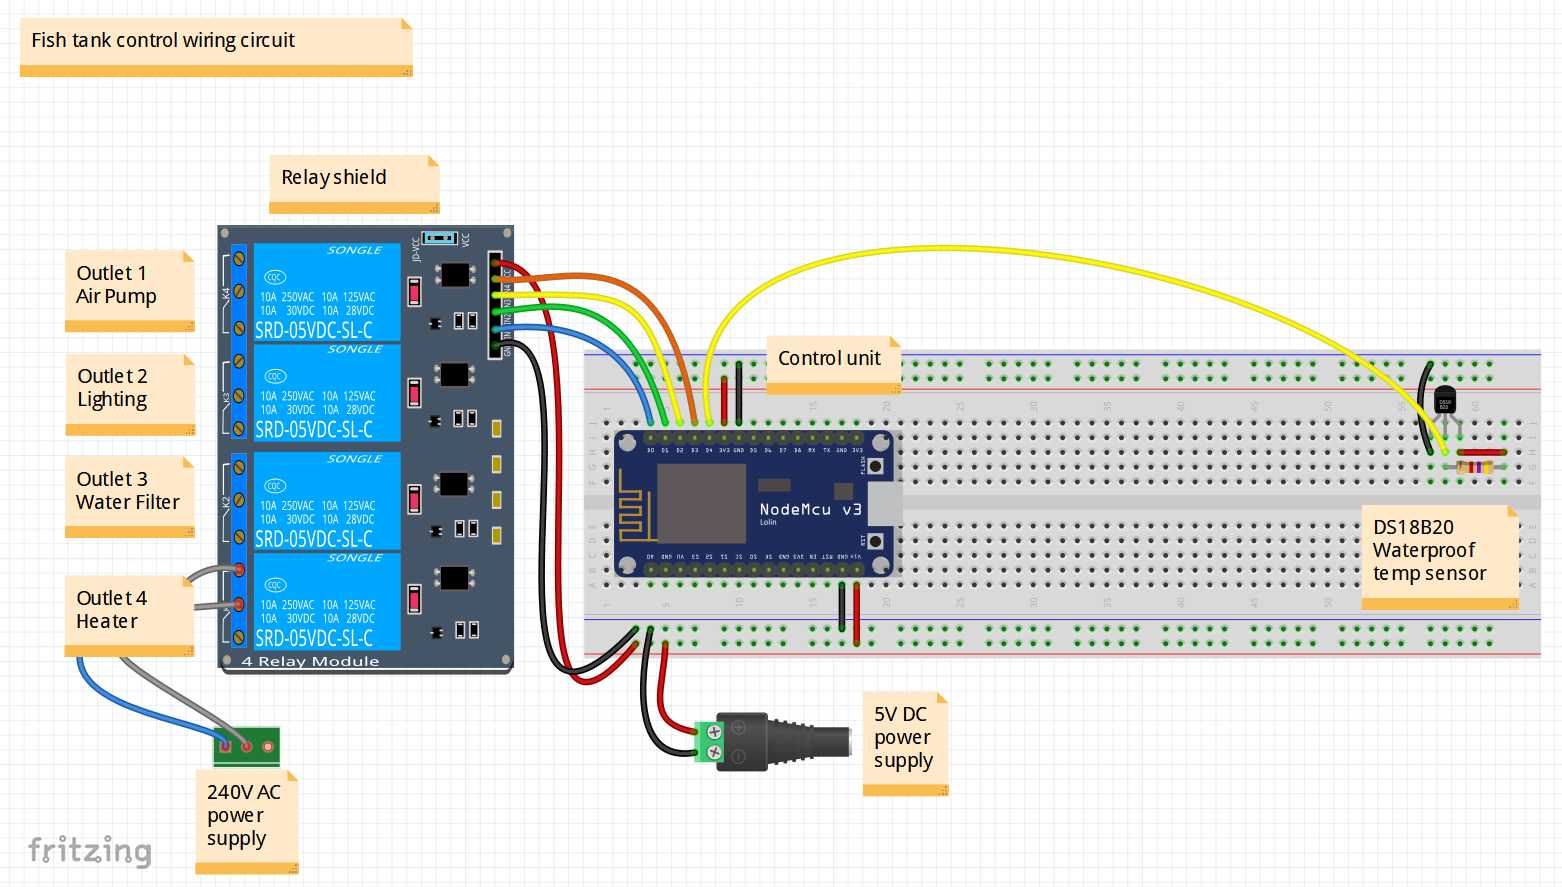Select the SONGLE relay for Outlet 1 Air Pump
Screen dimensions: 1562x887
coord(327,290)
